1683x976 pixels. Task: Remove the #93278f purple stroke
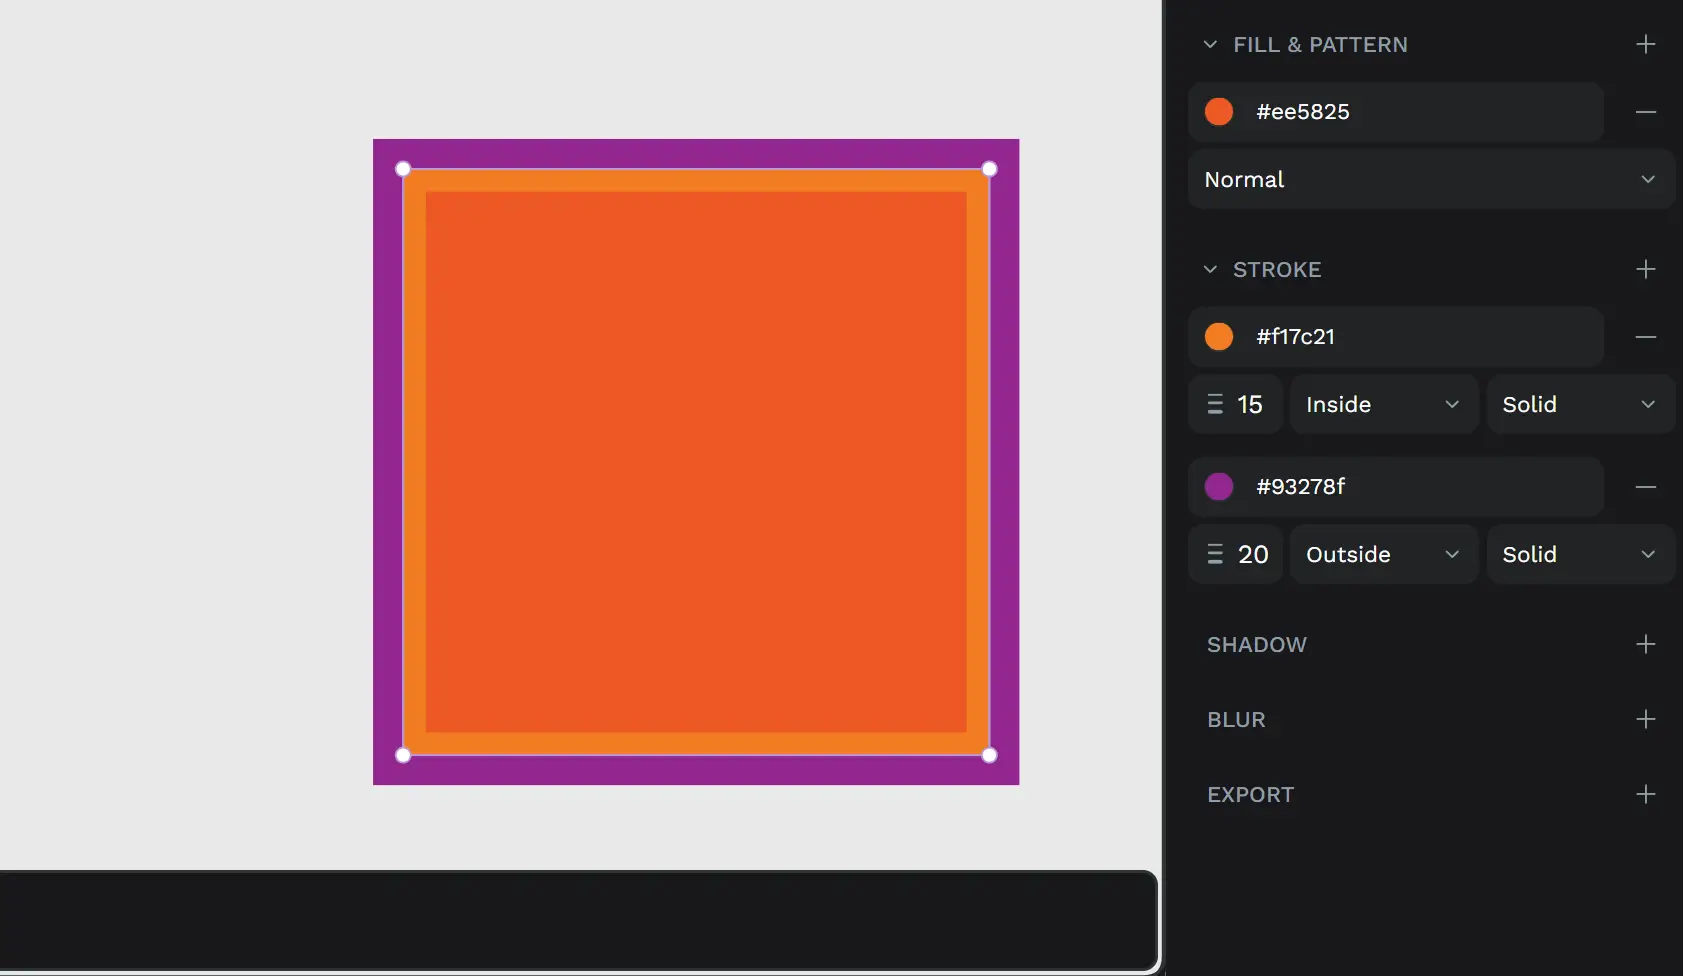click(1645, 487)
